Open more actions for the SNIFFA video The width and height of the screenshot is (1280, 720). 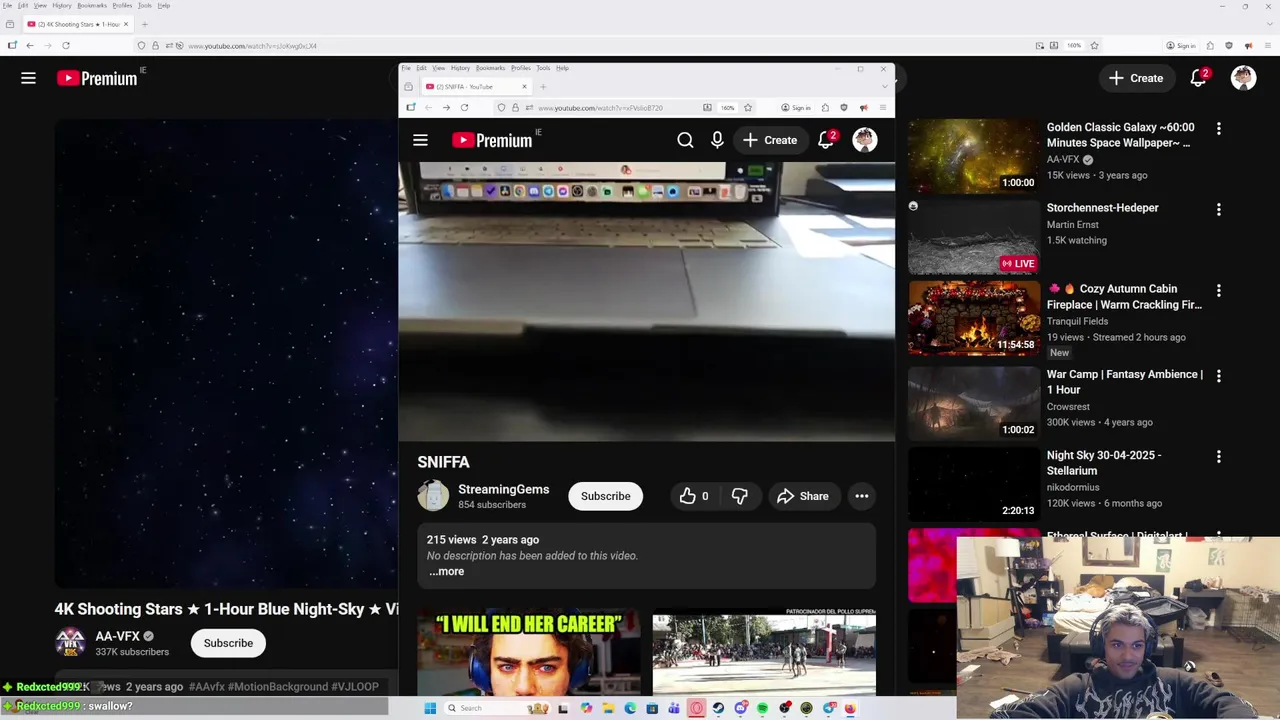[862, 496]
